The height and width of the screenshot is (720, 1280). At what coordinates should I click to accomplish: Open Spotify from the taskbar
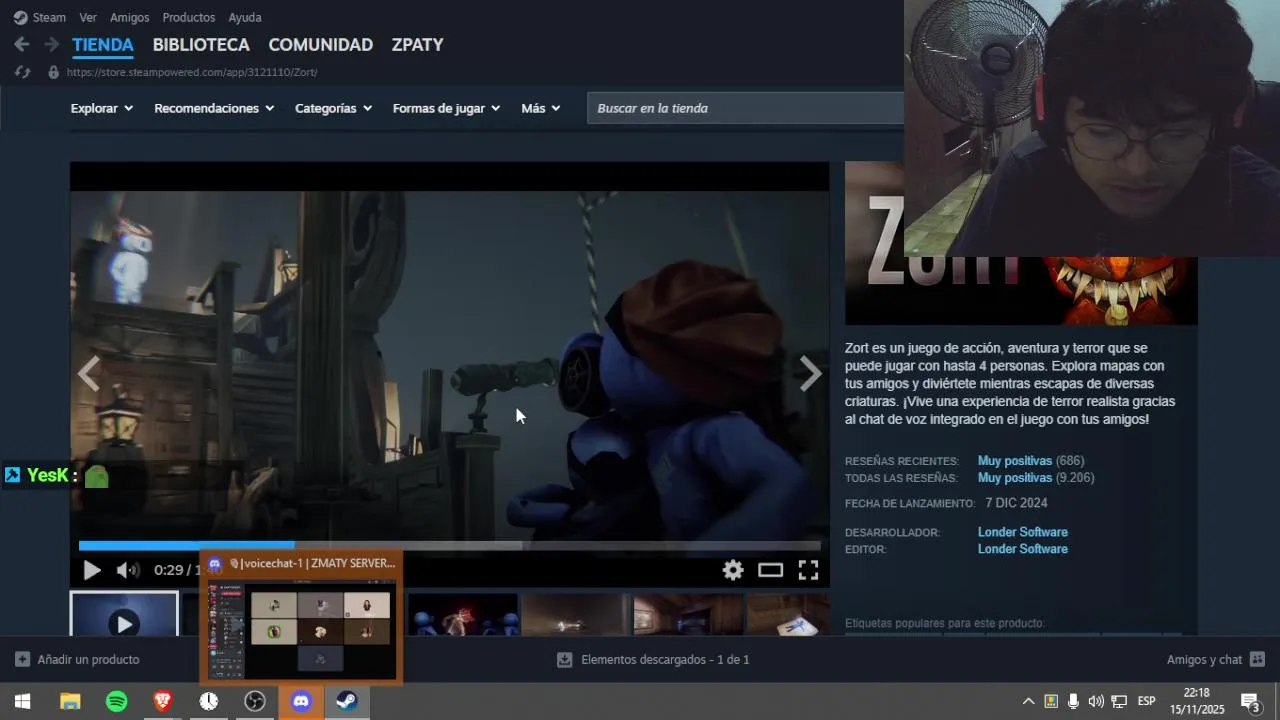coord(116,701)
